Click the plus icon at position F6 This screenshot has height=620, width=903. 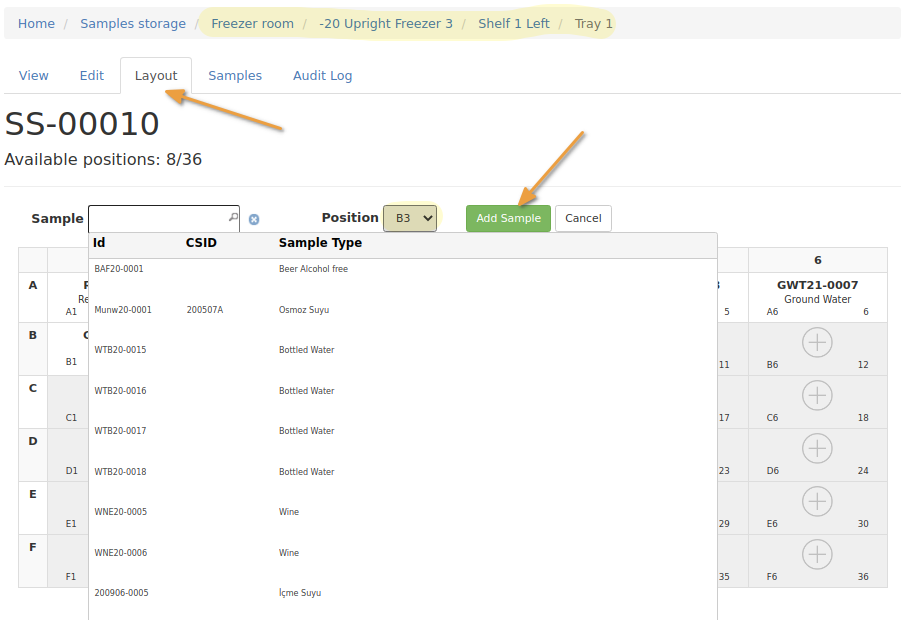817,554
